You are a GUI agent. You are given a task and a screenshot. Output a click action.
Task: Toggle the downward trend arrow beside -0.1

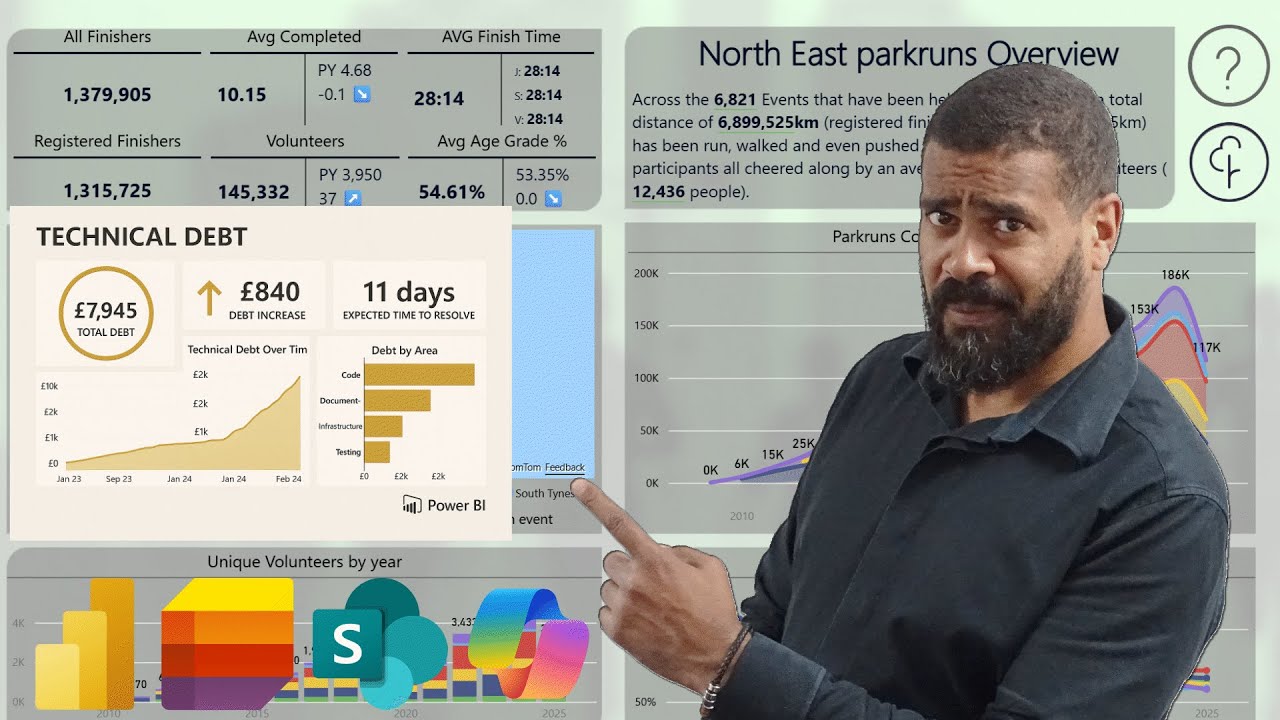(364, 96)
